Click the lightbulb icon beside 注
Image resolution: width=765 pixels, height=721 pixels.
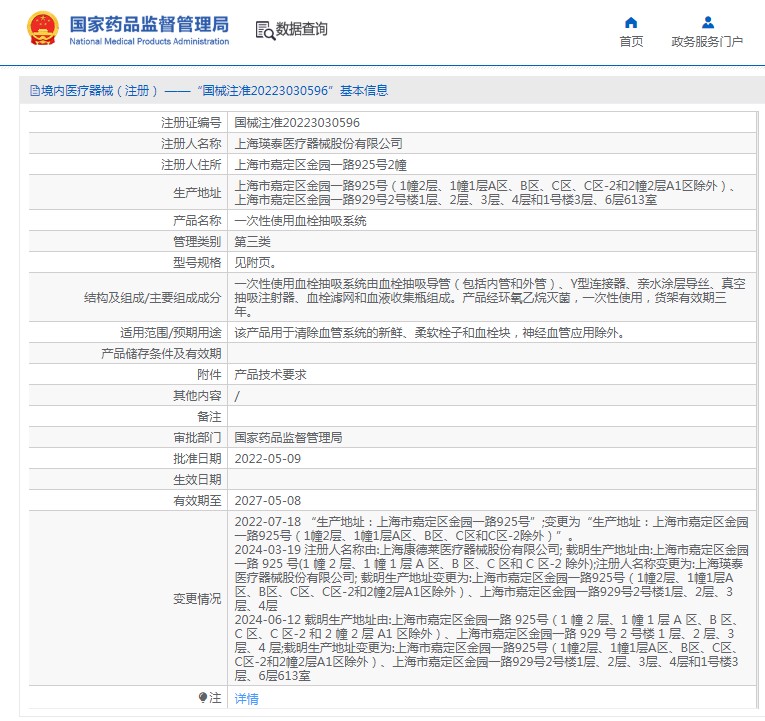(203, 698)
